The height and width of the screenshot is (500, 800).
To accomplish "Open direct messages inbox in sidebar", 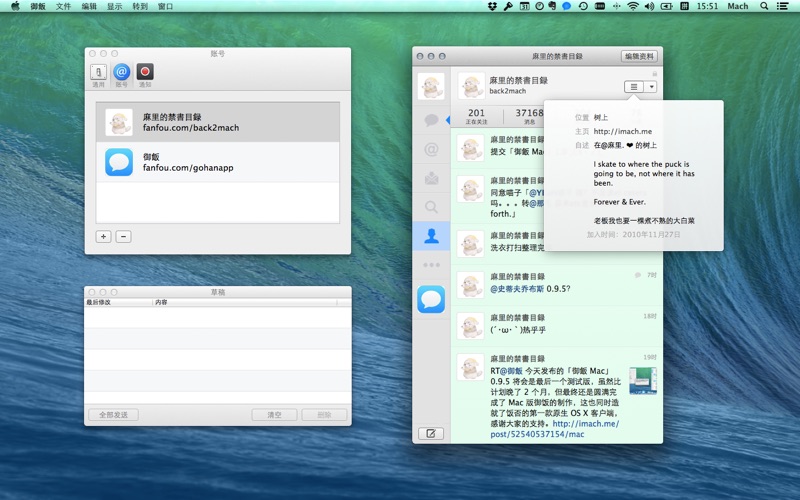I will click(x=431, y=179).
